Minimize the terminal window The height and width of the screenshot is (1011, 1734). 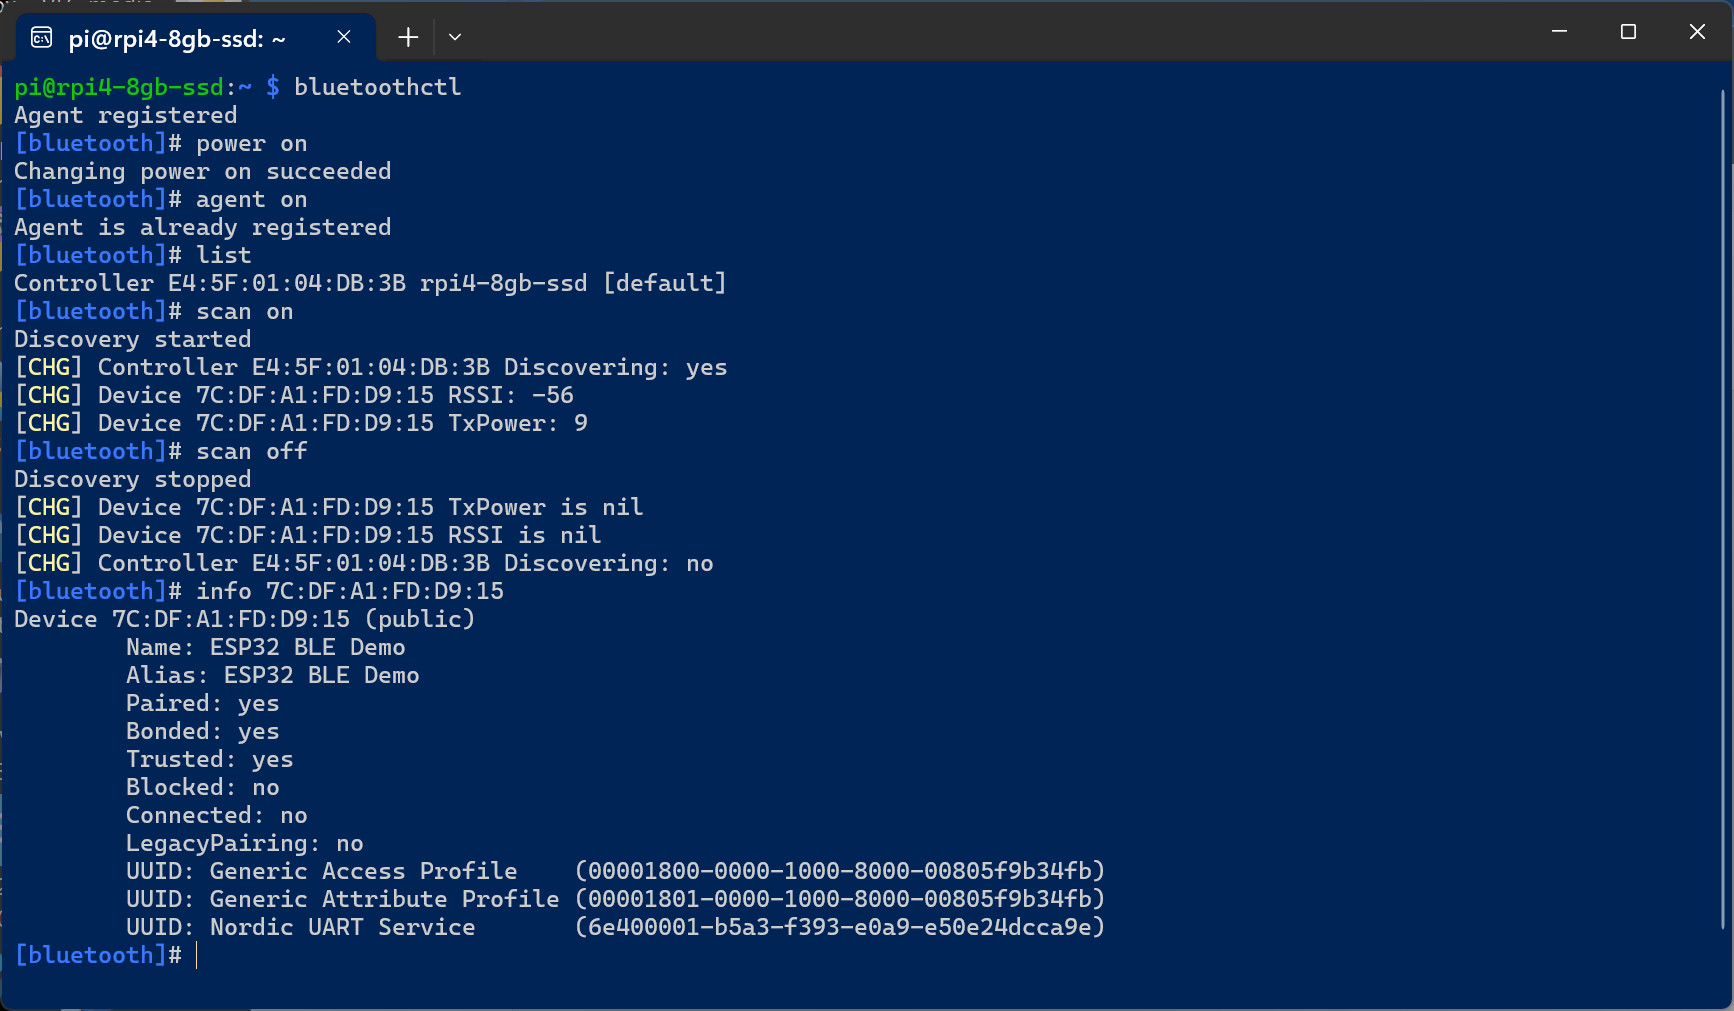(x=1559, y=32)
